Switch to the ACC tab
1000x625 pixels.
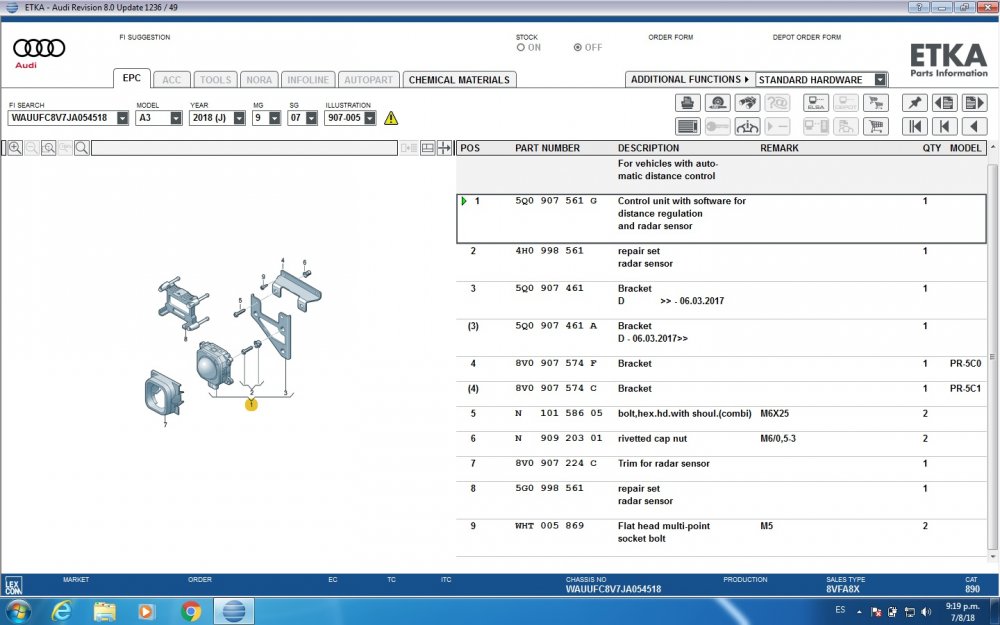[x=172, y=80]
